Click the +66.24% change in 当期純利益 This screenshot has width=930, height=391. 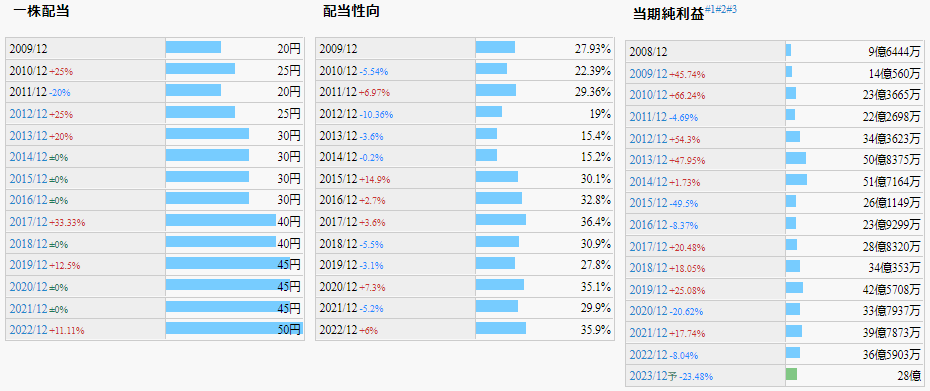tap(687, 97)
